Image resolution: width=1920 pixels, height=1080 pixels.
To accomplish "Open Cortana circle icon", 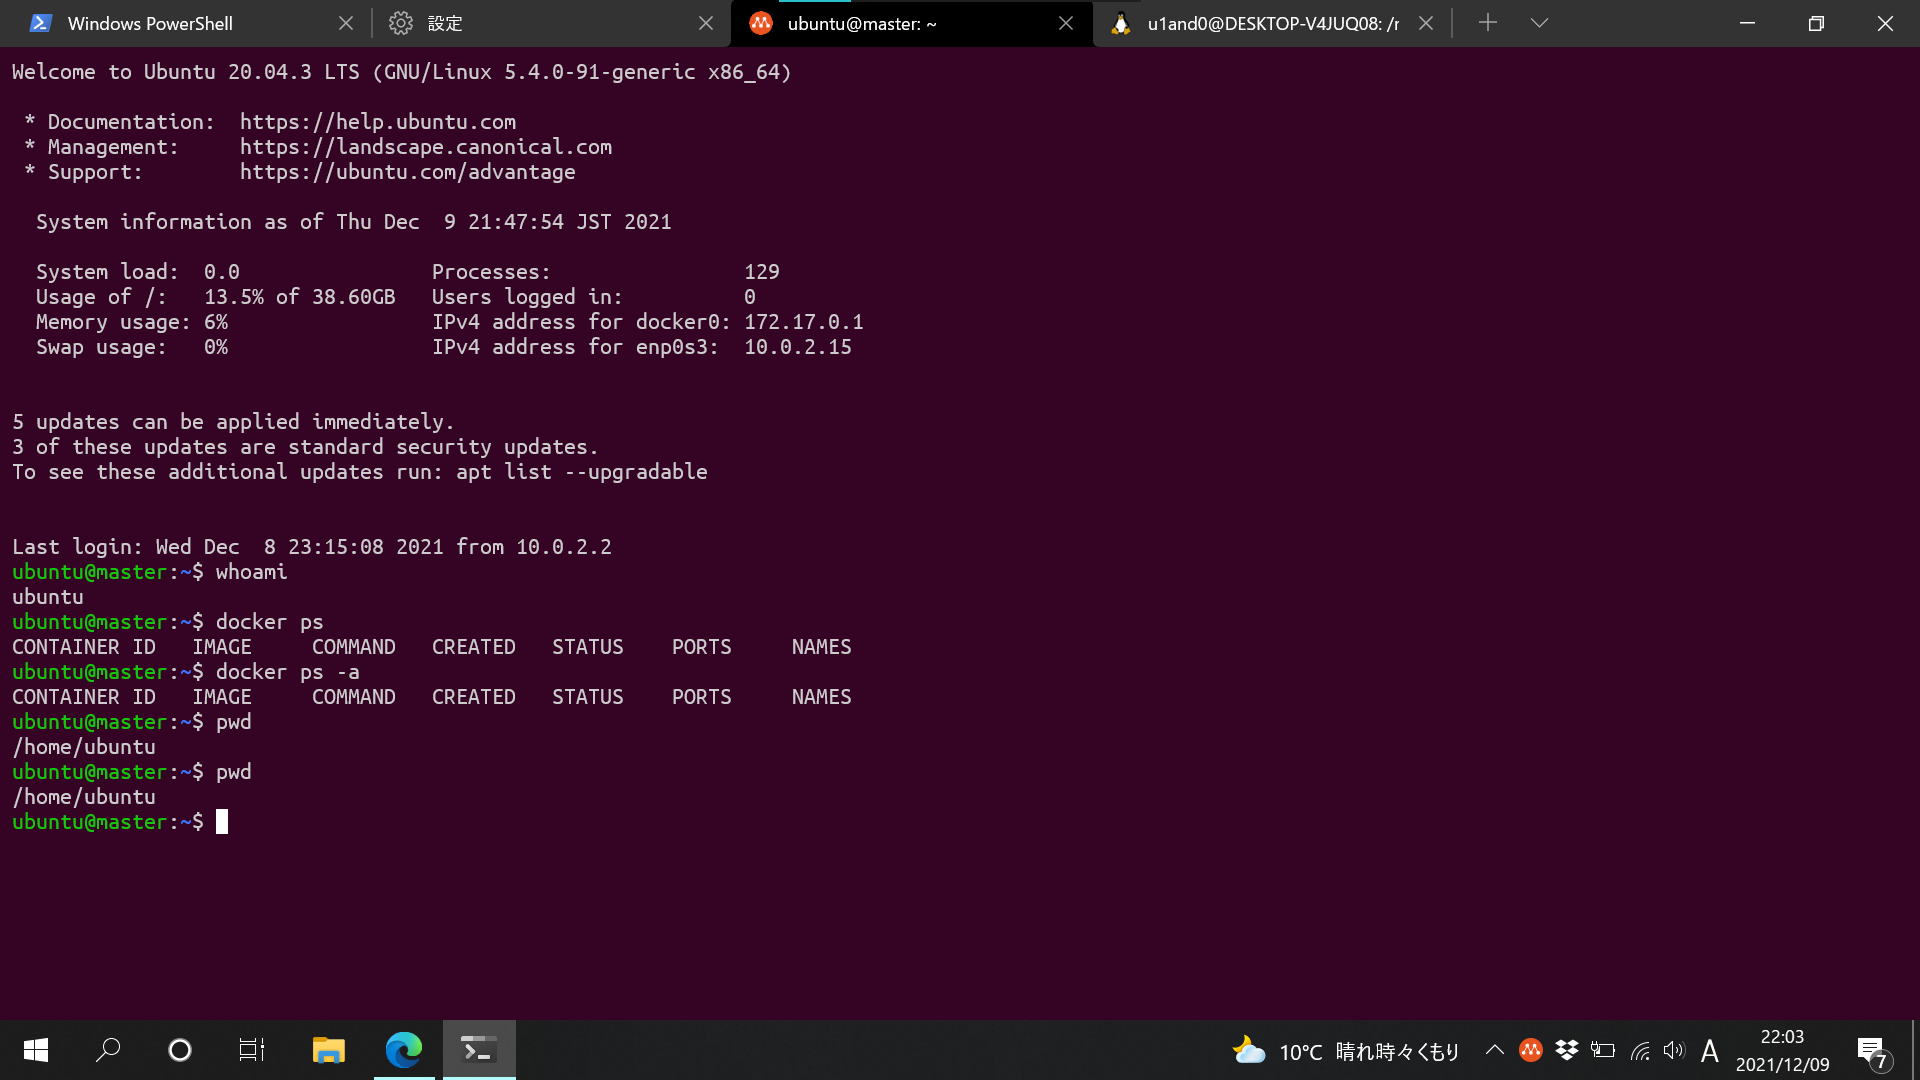I will [180, 1050].
